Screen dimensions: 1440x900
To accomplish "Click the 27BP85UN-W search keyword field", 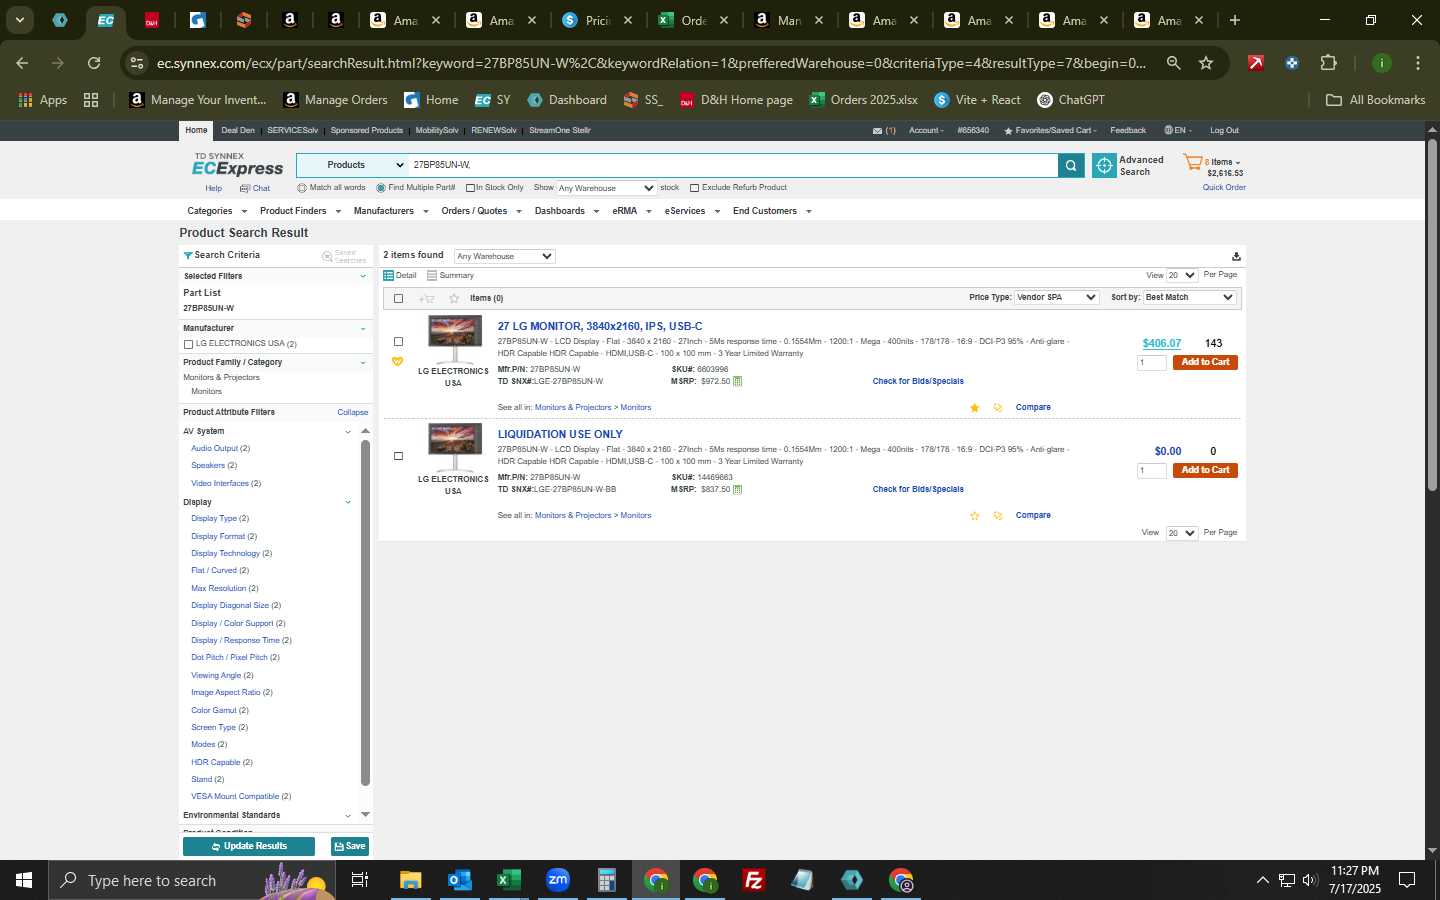I will (x=733, y=165).
